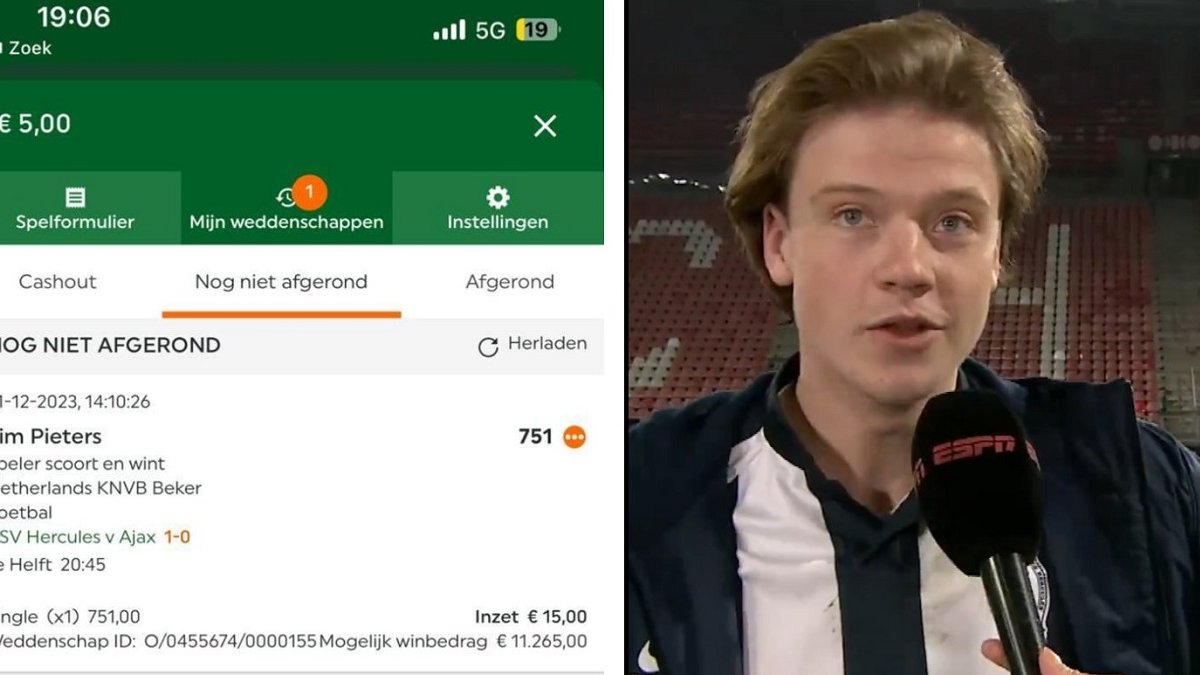
Task: Open the orange three-dot menu beside 751
Action: pos(574,437)
